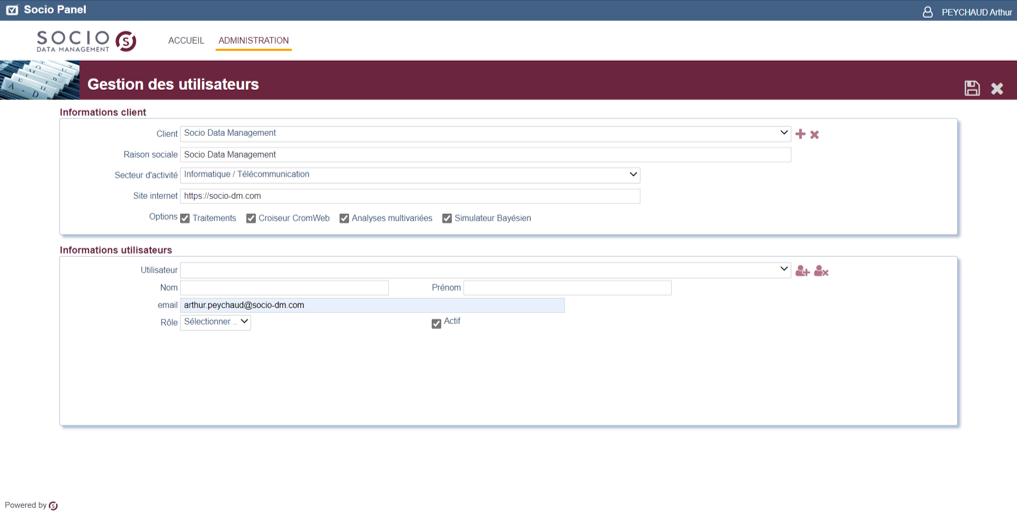Screen dimensions: 1017x512
Task: Delete the client with the x icon
Action: tap(815, 134)
